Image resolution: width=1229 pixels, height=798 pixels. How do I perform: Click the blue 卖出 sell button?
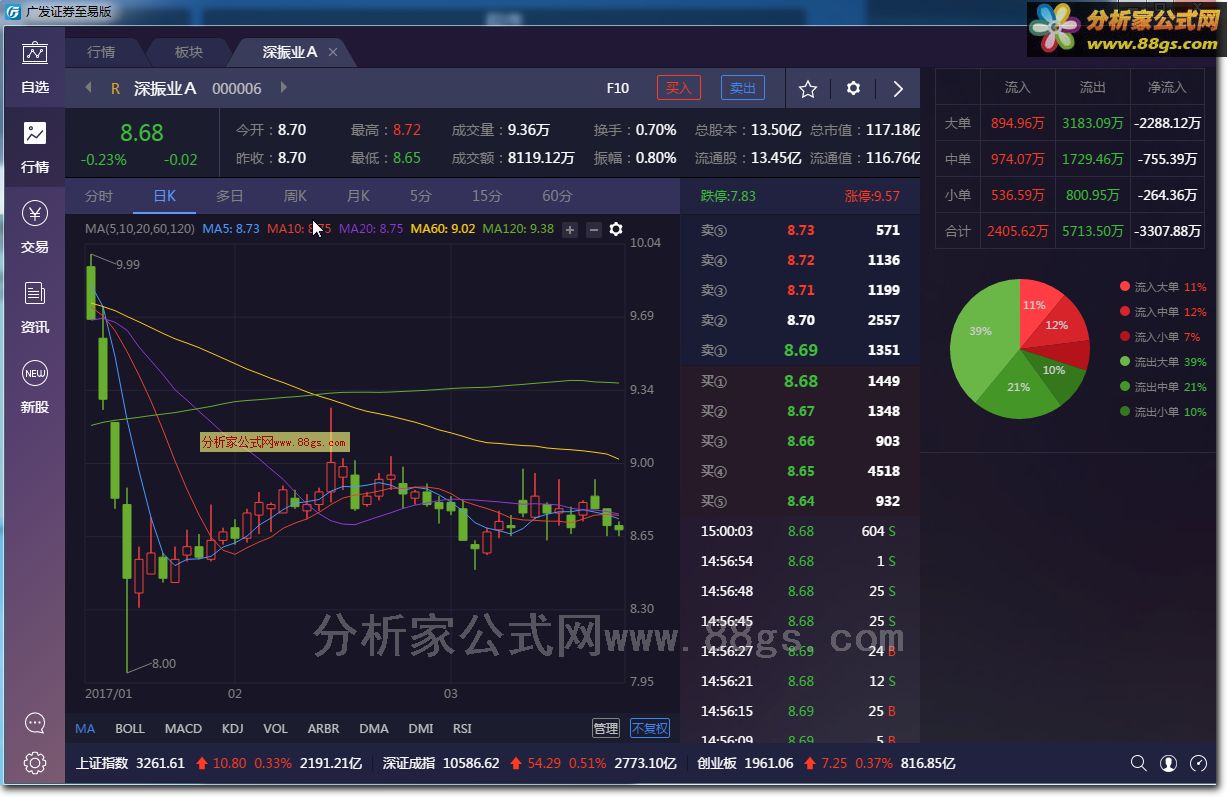click(743, 88)
